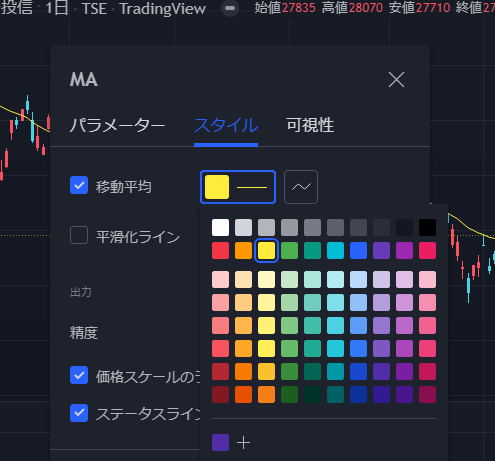Select the スタイル tab
This screenshot has height=461, width=495.
226,126
